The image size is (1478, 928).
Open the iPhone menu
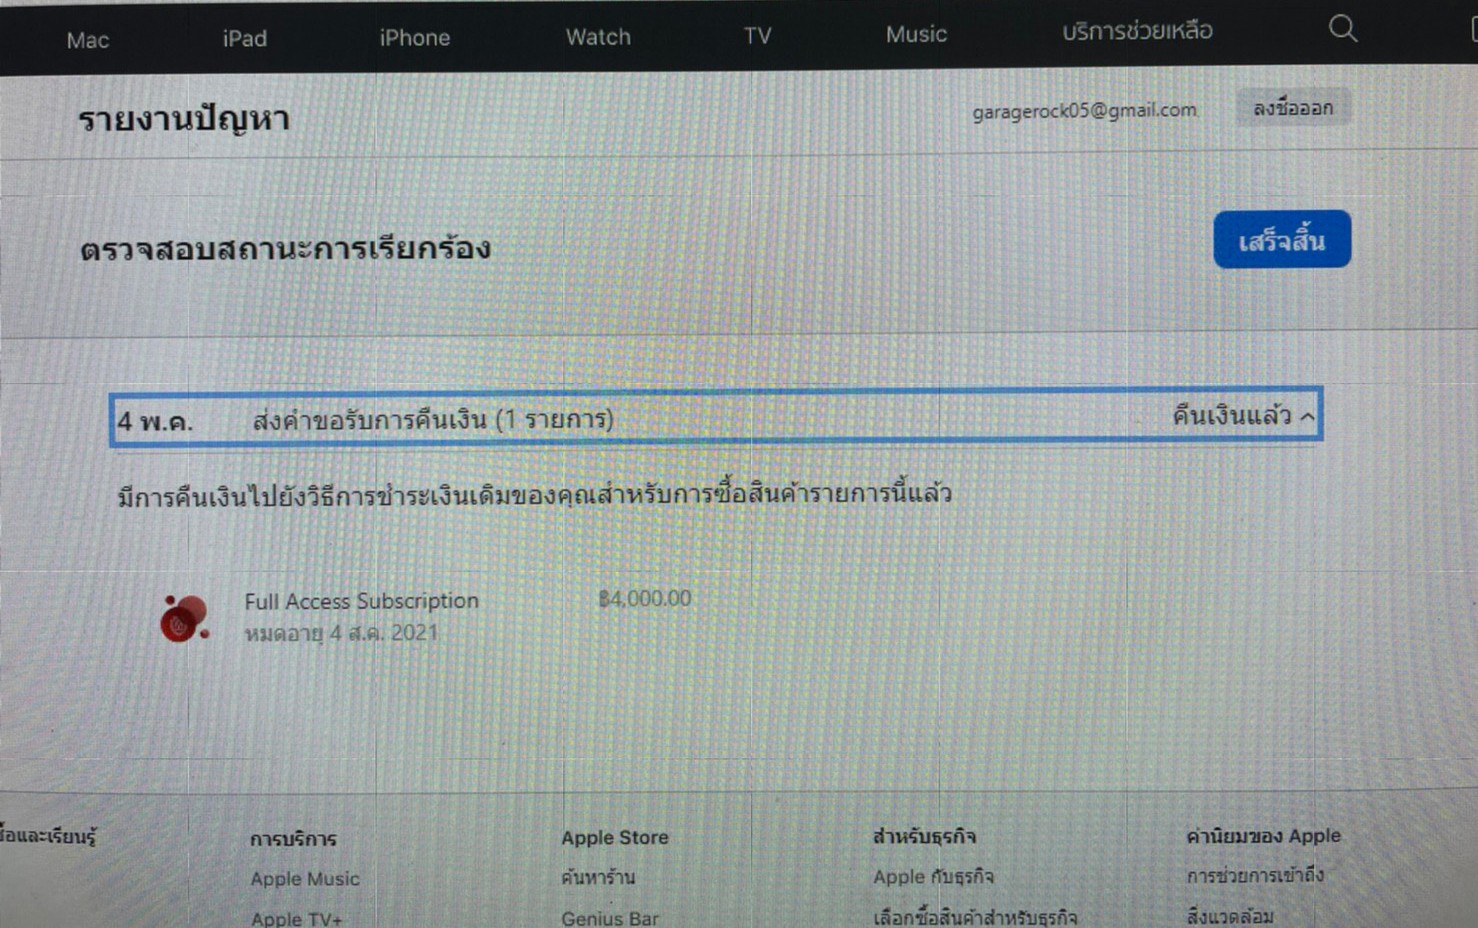click(415, 37)
